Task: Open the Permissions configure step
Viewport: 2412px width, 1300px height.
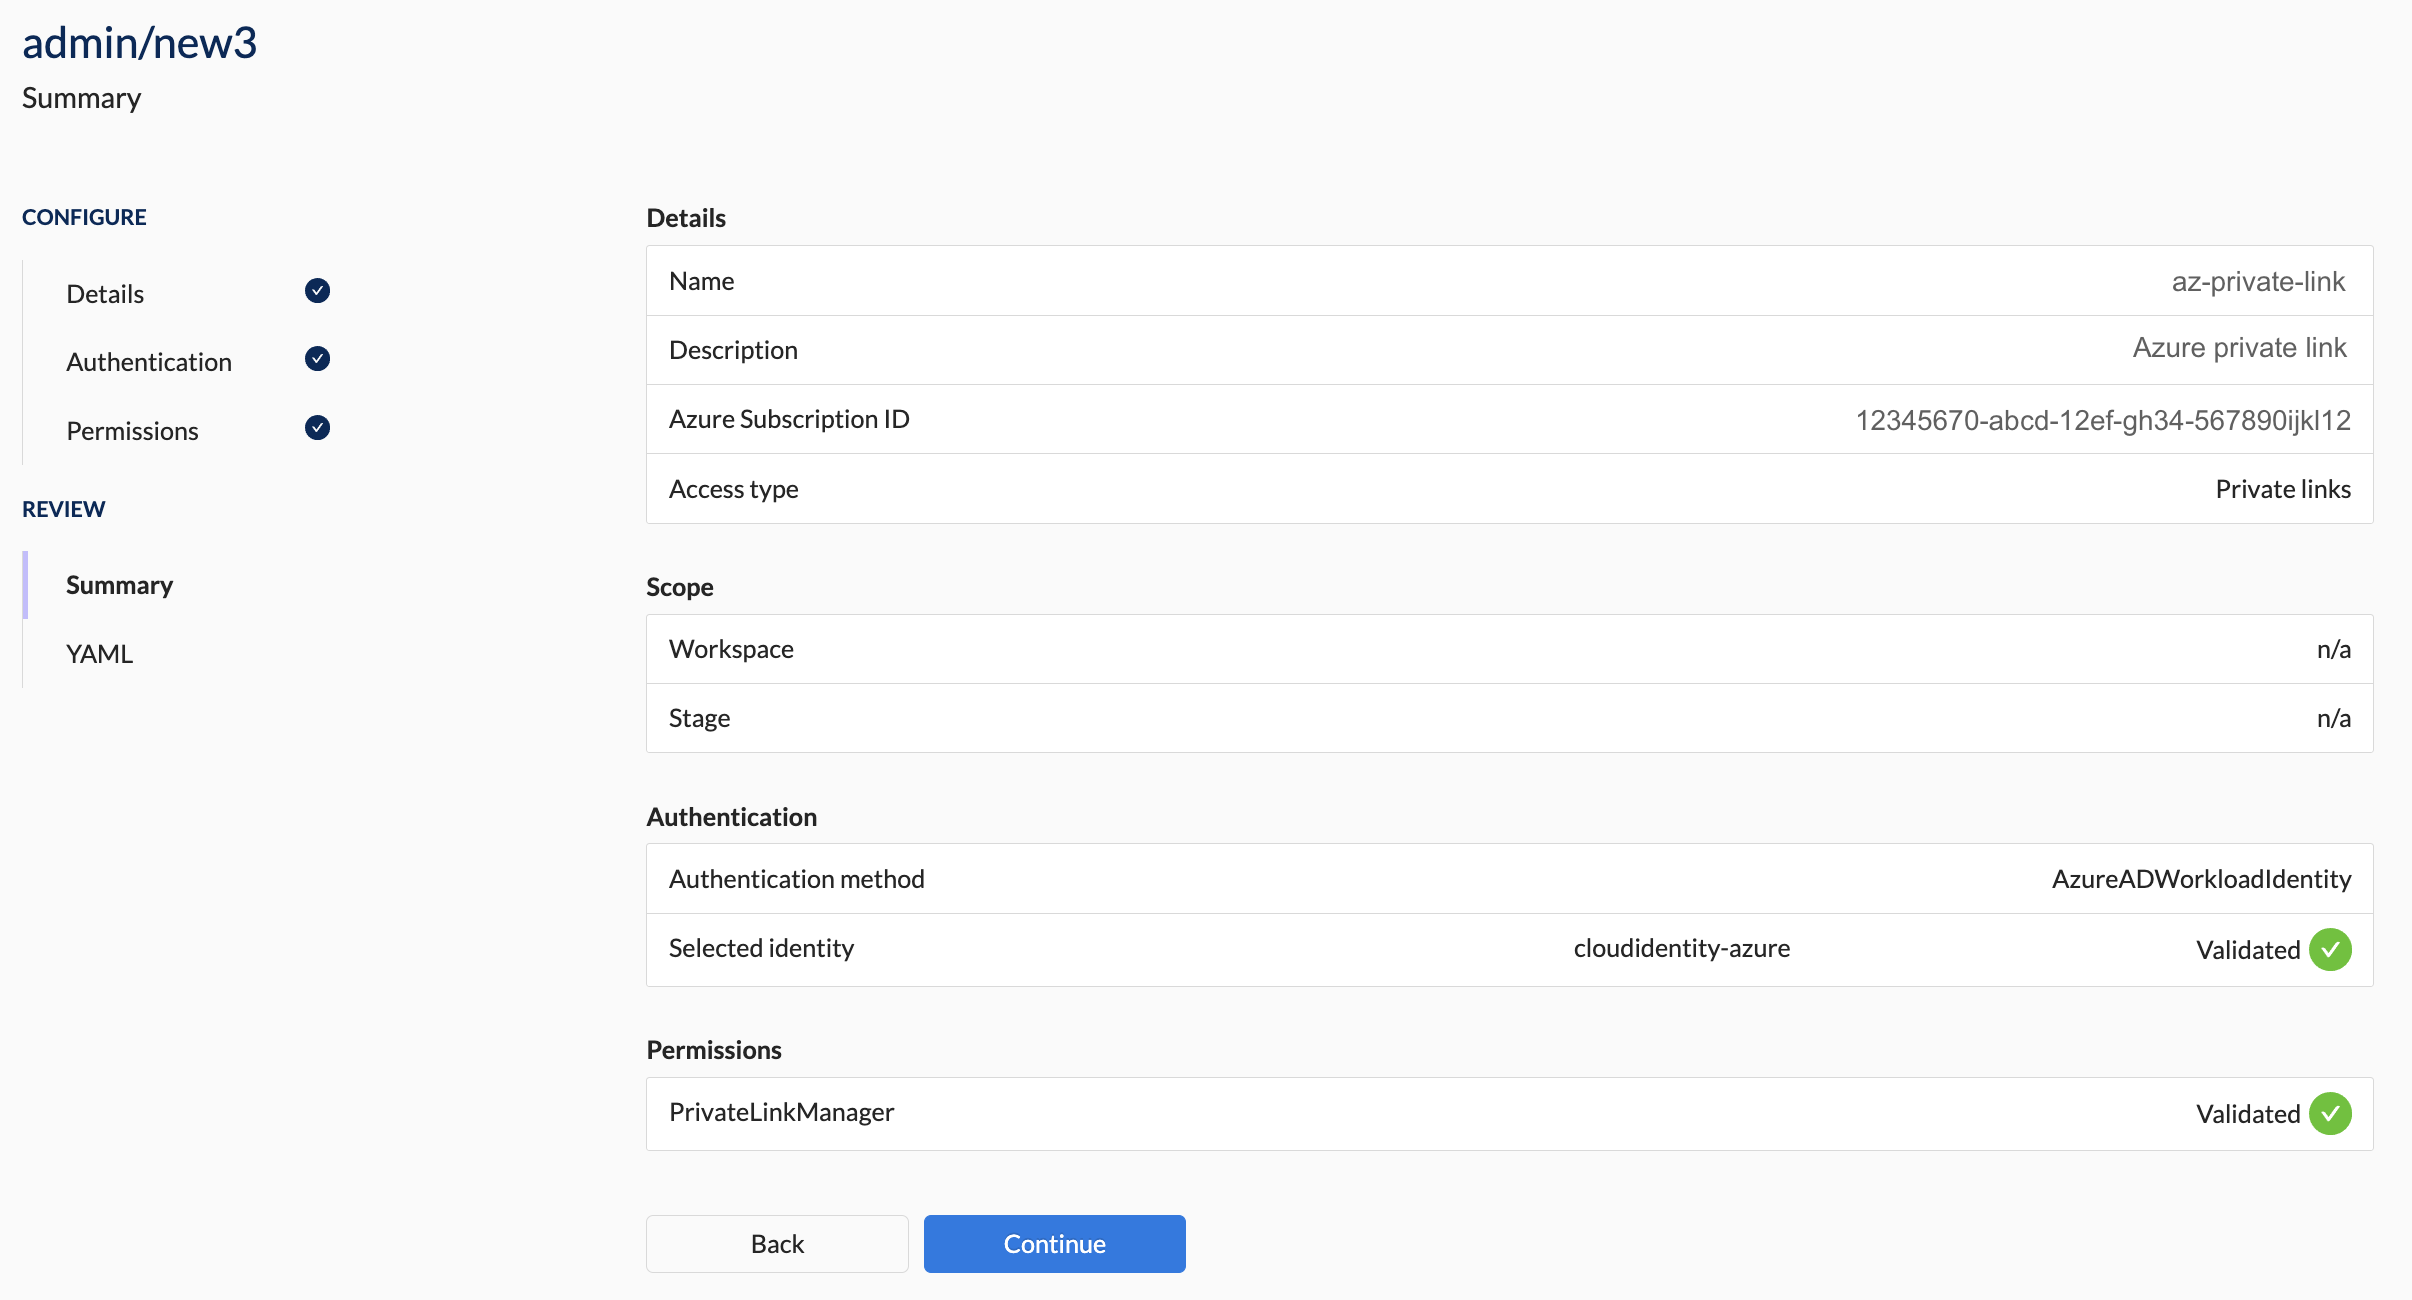Action: (132, 431)
